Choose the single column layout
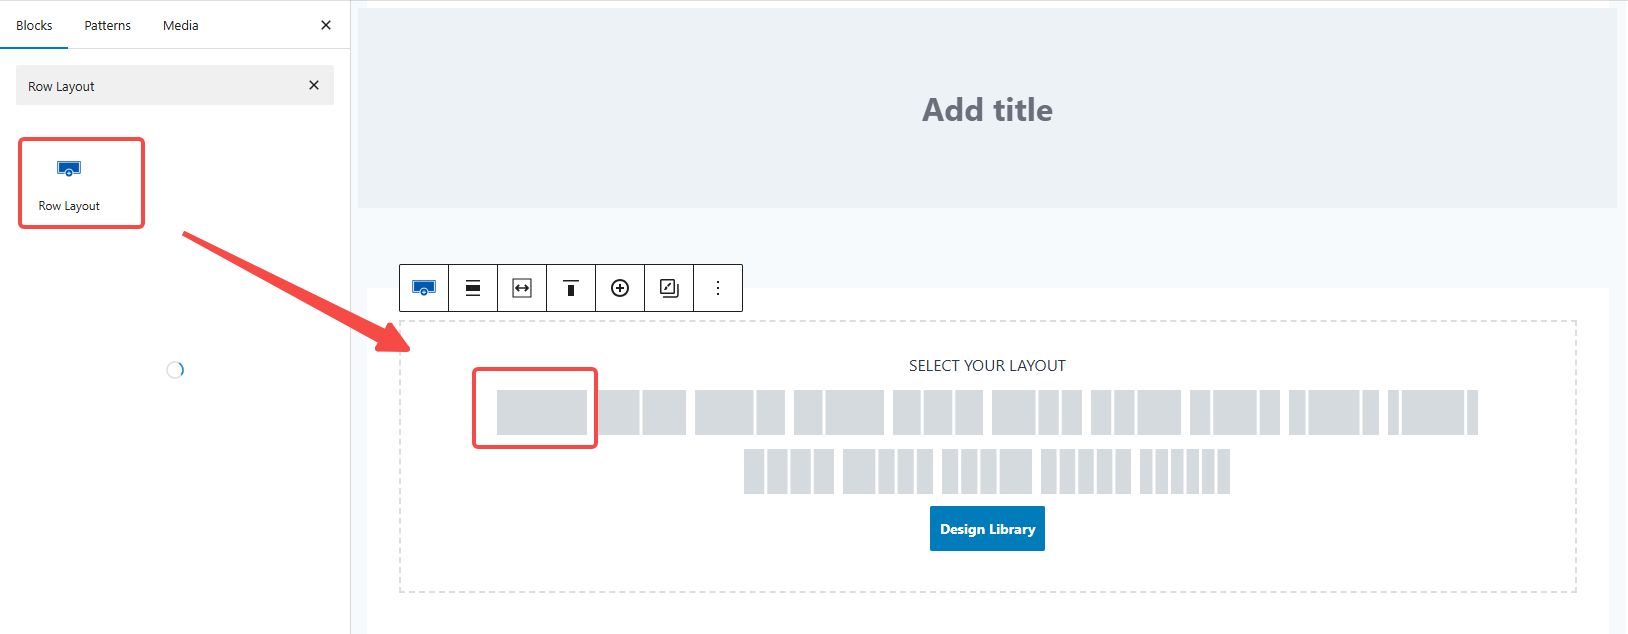The image size is (1628, 634). click(541, 413)
